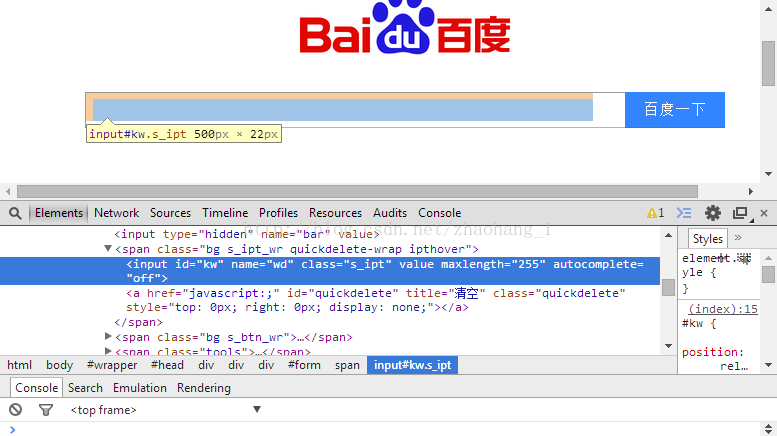Click the page scroll-left arrow
The width and height of the screenshot is (777, 436).
tap(8, 191)
